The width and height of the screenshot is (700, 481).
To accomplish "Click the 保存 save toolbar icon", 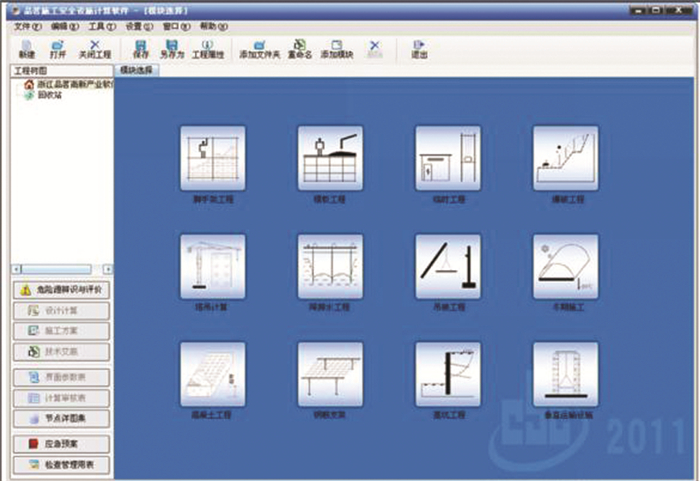I will (x=141, y=49).
